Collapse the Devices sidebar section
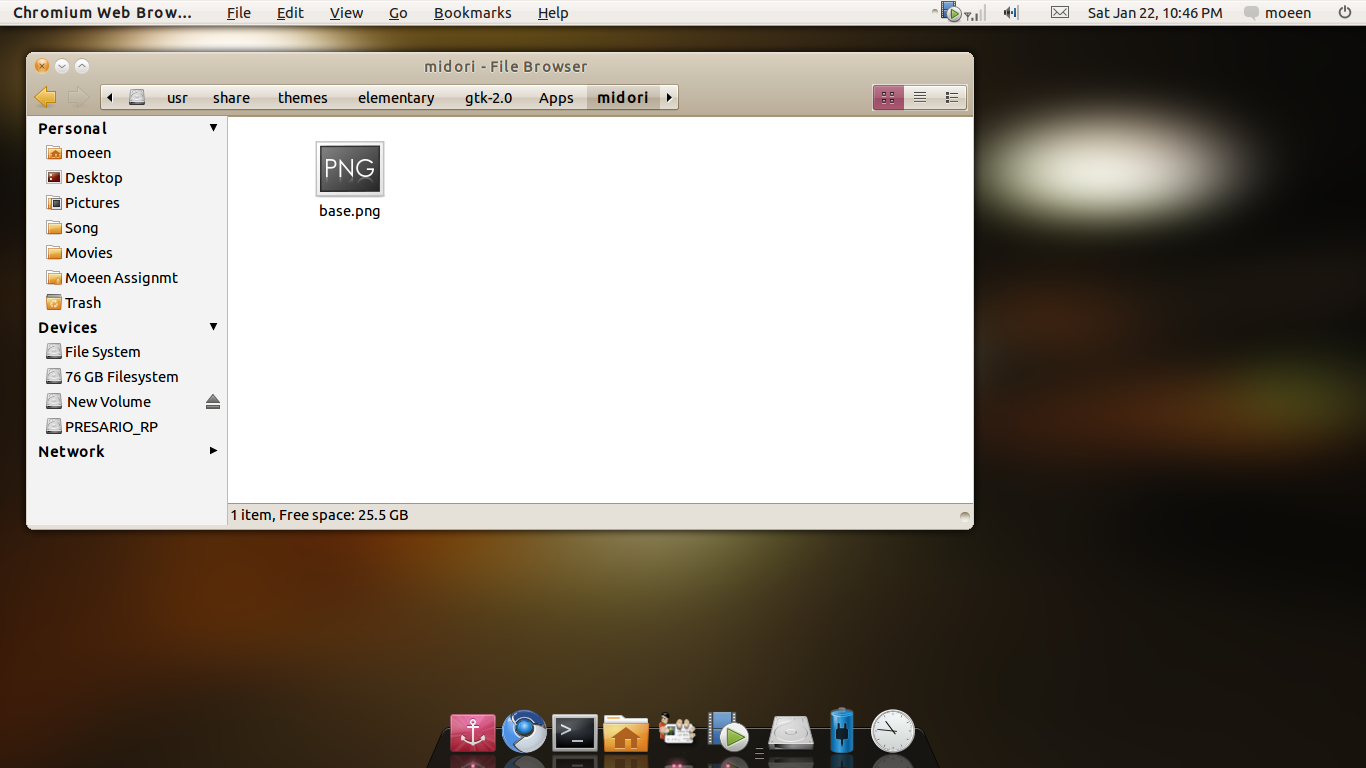Screen dimensions: 1366x768 213,327
